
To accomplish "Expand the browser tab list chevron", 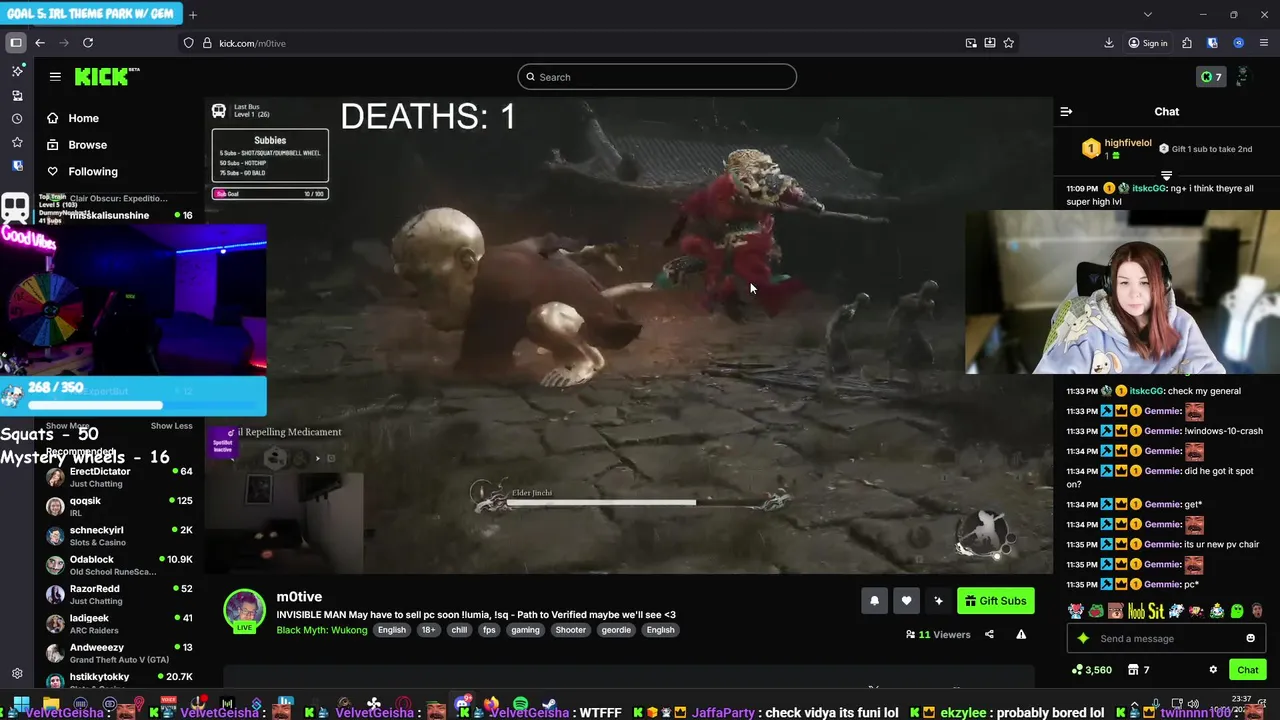I will 1147,14.
